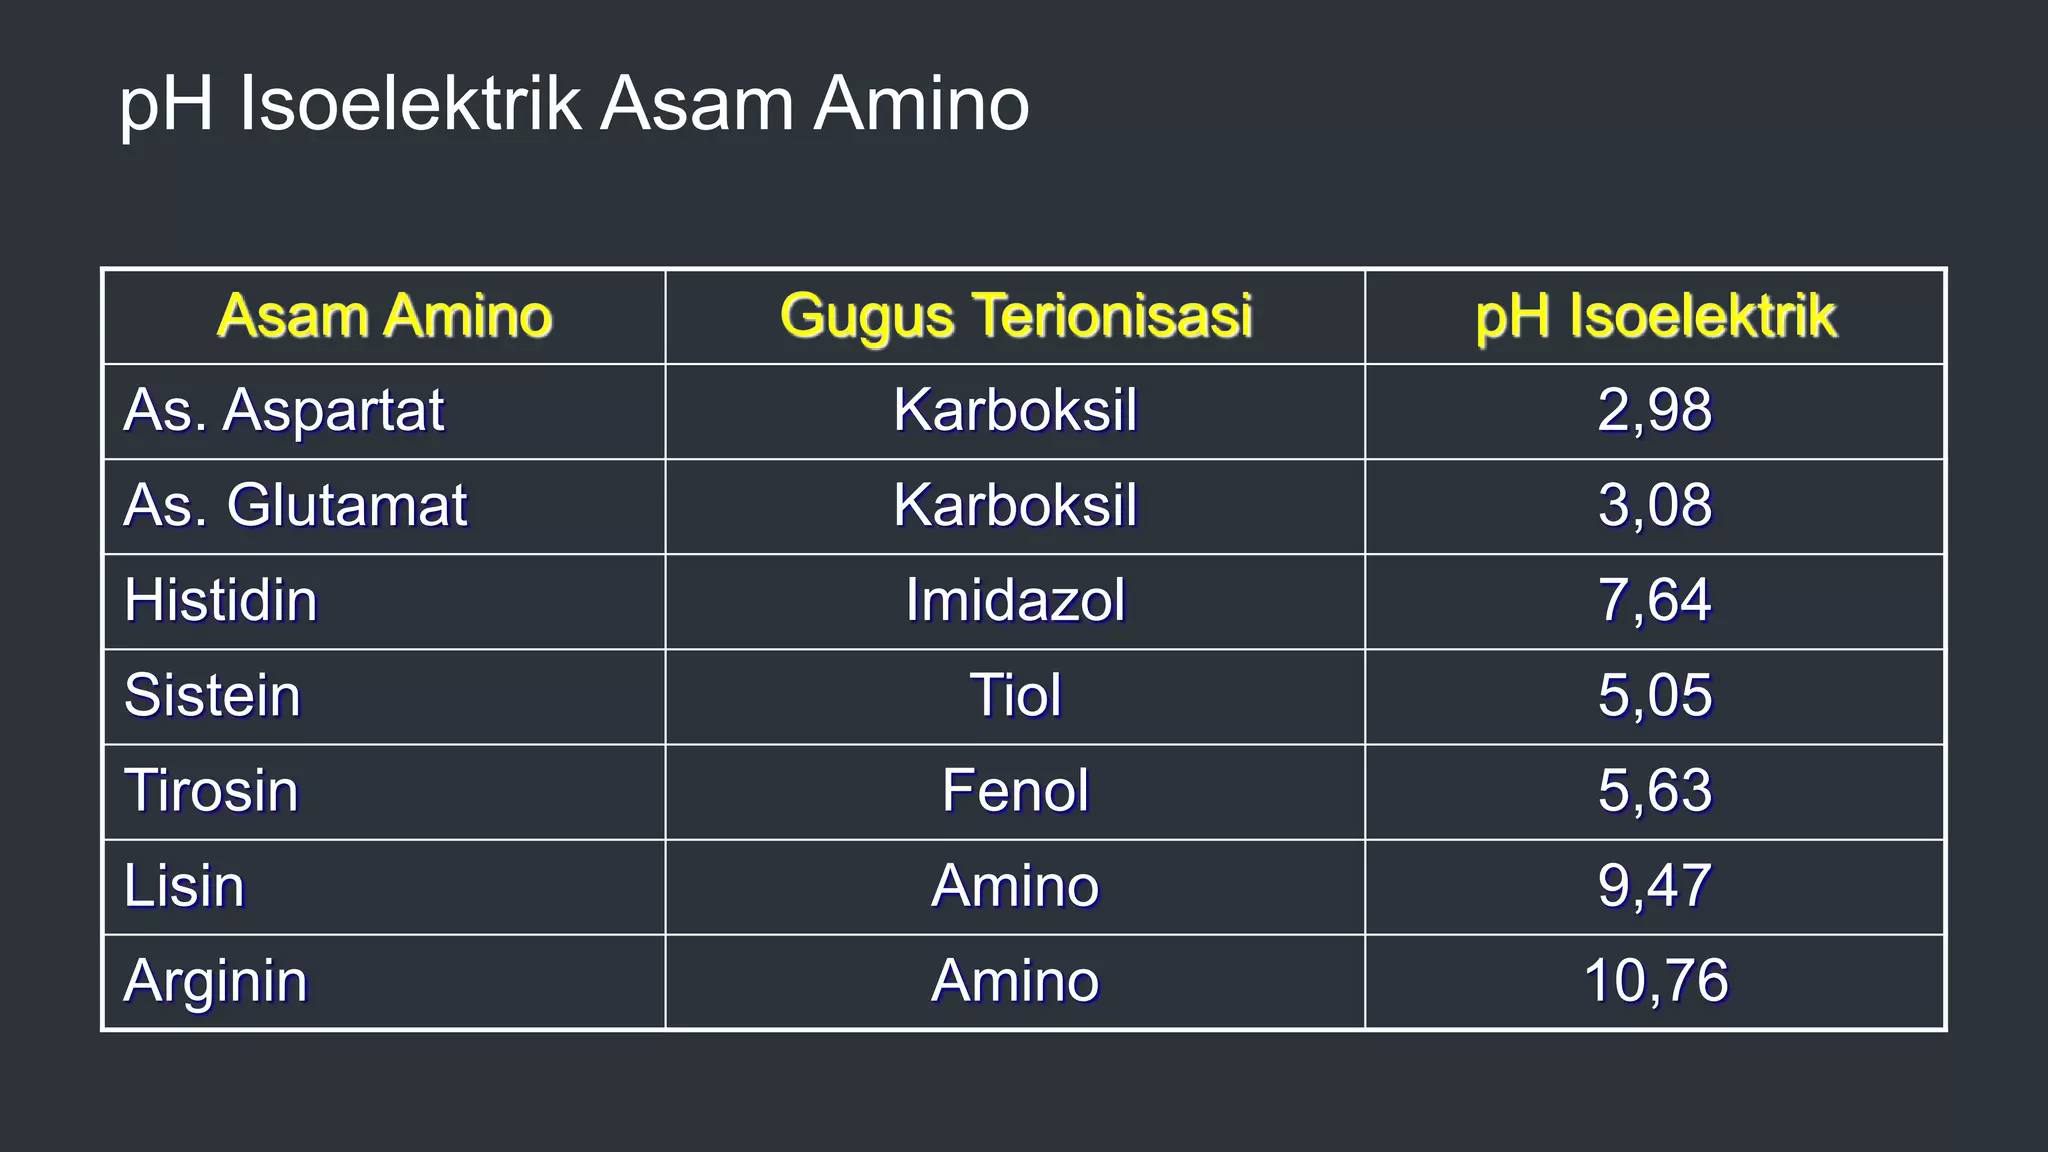The image size is (2048, 1152).
Task: Select the Fenol cell
Action: (1015, 791)
